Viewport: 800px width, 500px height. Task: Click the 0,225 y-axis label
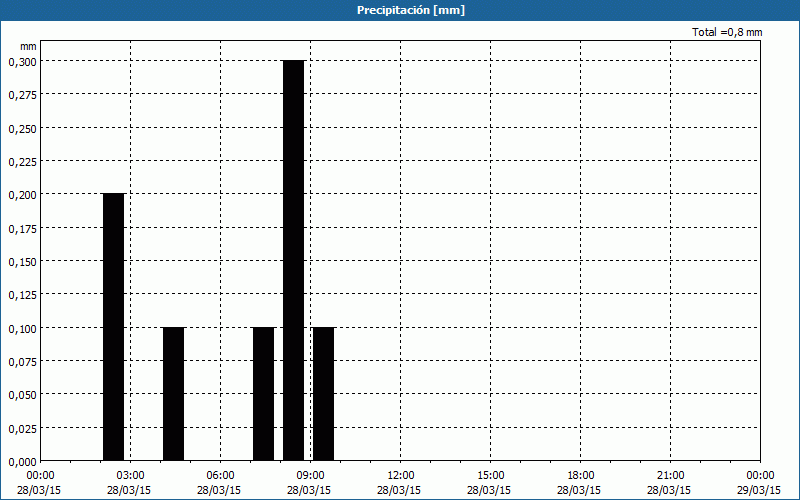pos(22,161)
